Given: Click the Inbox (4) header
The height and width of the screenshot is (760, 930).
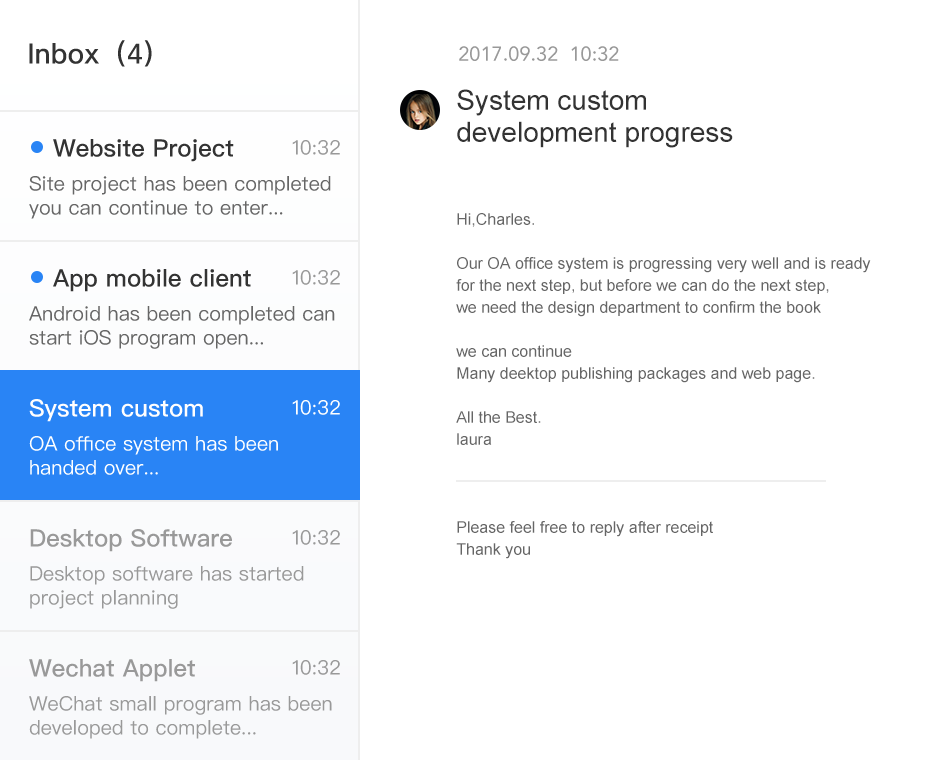Looking at the screenshot, I should pyautogui.click(x=90, y=54).
